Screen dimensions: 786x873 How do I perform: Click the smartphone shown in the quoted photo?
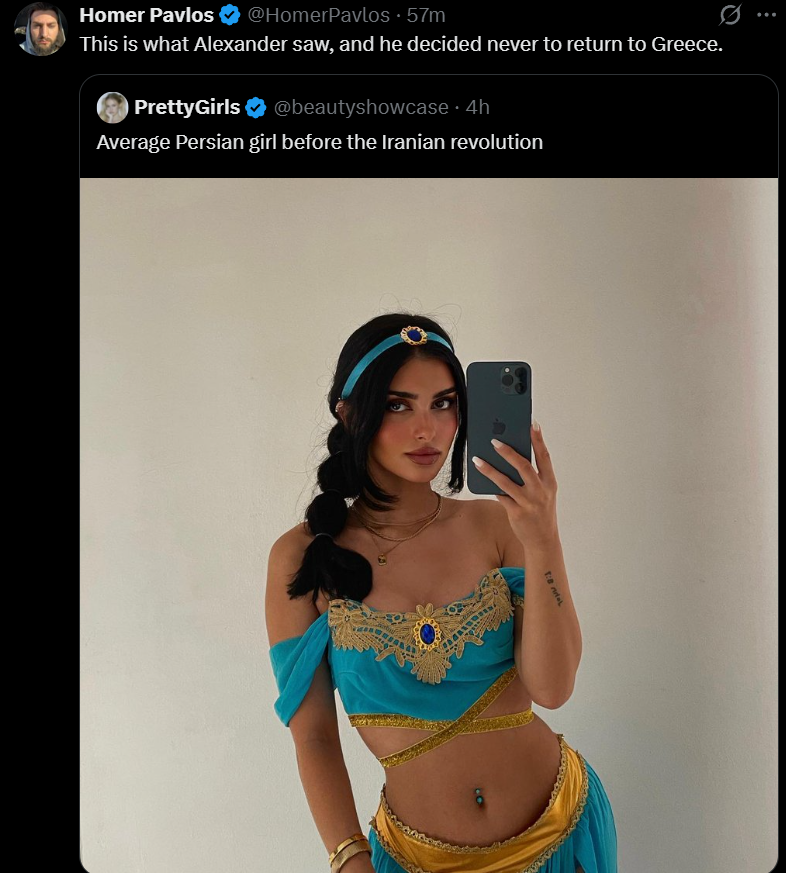pyautogui.click(x=499, y=428)
